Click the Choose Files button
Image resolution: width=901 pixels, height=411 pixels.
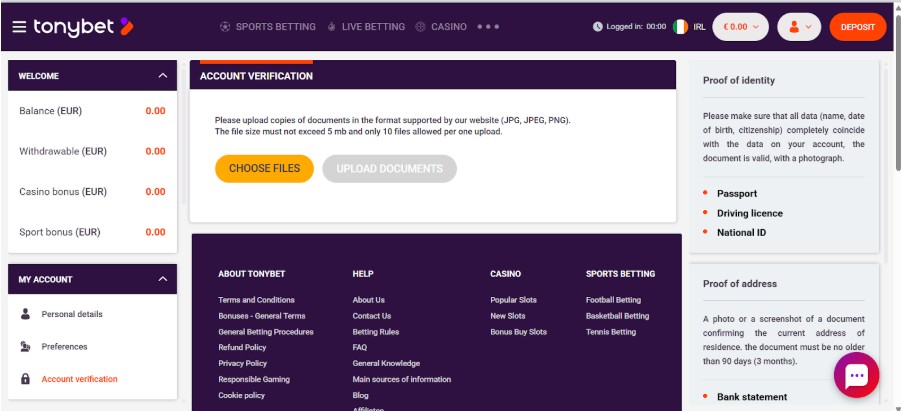coord(264,169)
